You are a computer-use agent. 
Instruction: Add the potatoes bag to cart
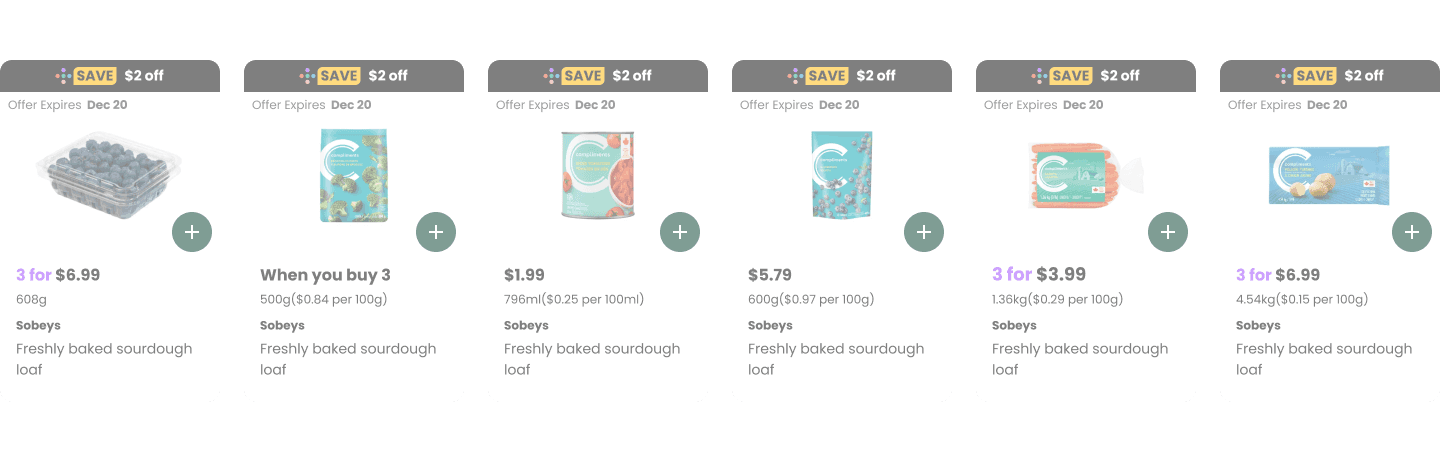pos(1412,232)
